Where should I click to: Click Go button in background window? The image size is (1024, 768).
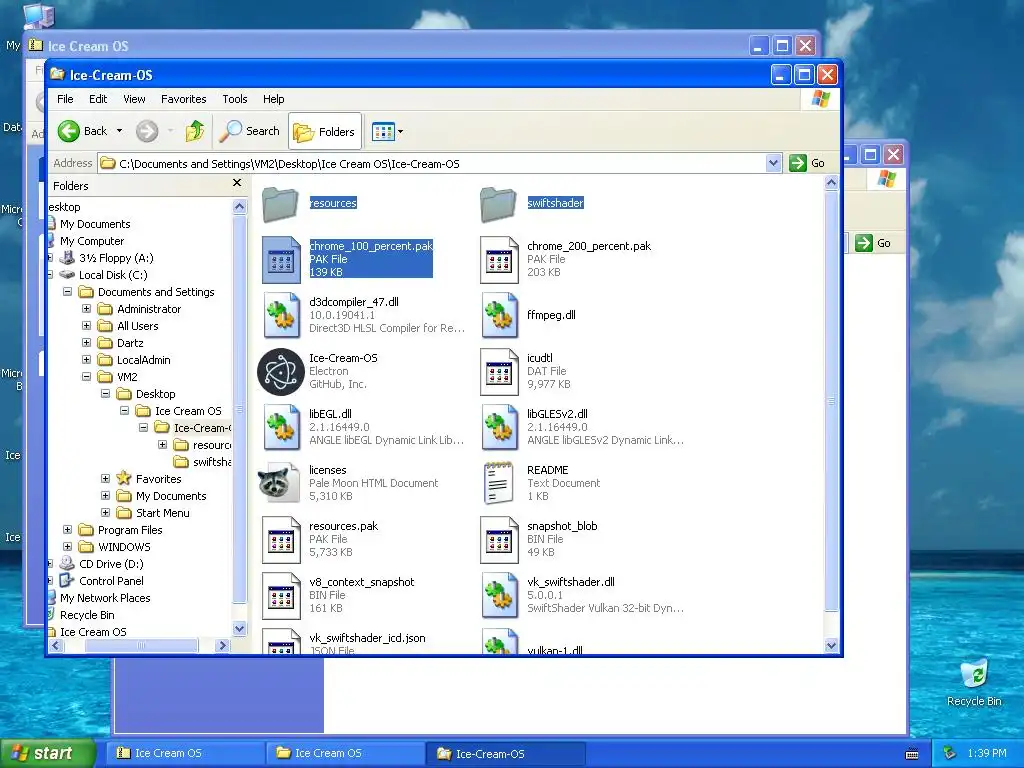point(873,243)
